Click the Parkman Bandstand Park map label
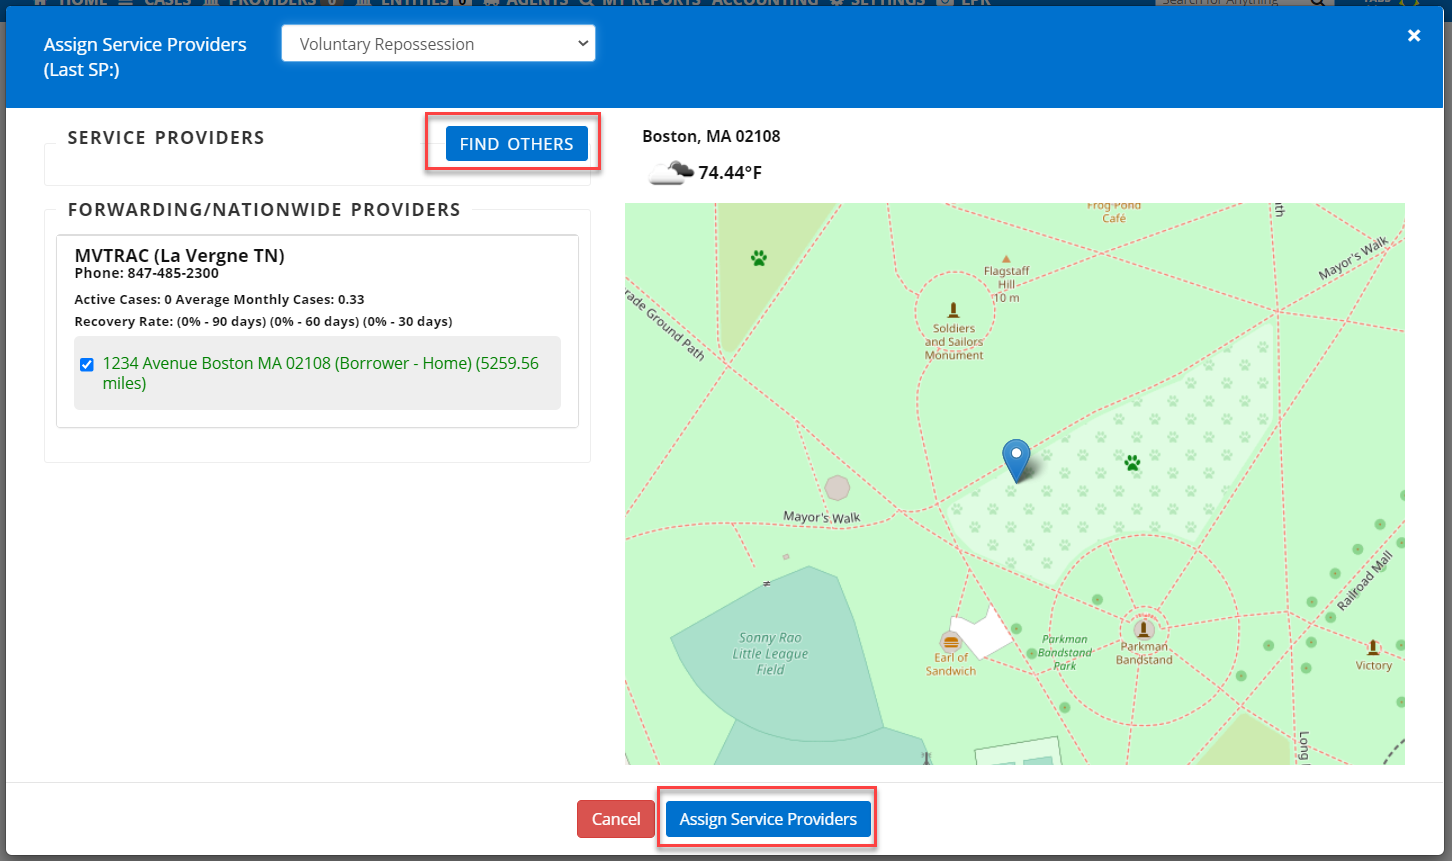The height and width of the screenshot is (861, 1452). tap(1064, 652)
